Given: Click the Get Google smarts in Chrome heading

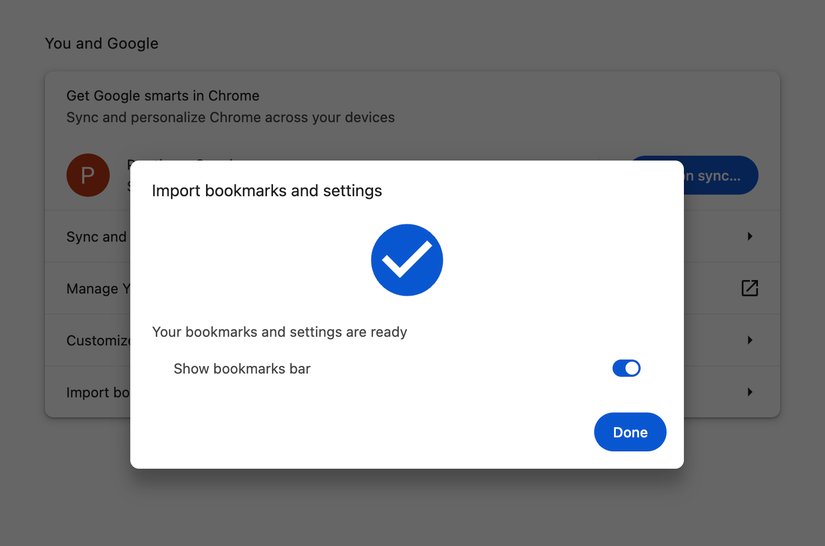Looking at the screenshot, I should (x=163, y=96).
